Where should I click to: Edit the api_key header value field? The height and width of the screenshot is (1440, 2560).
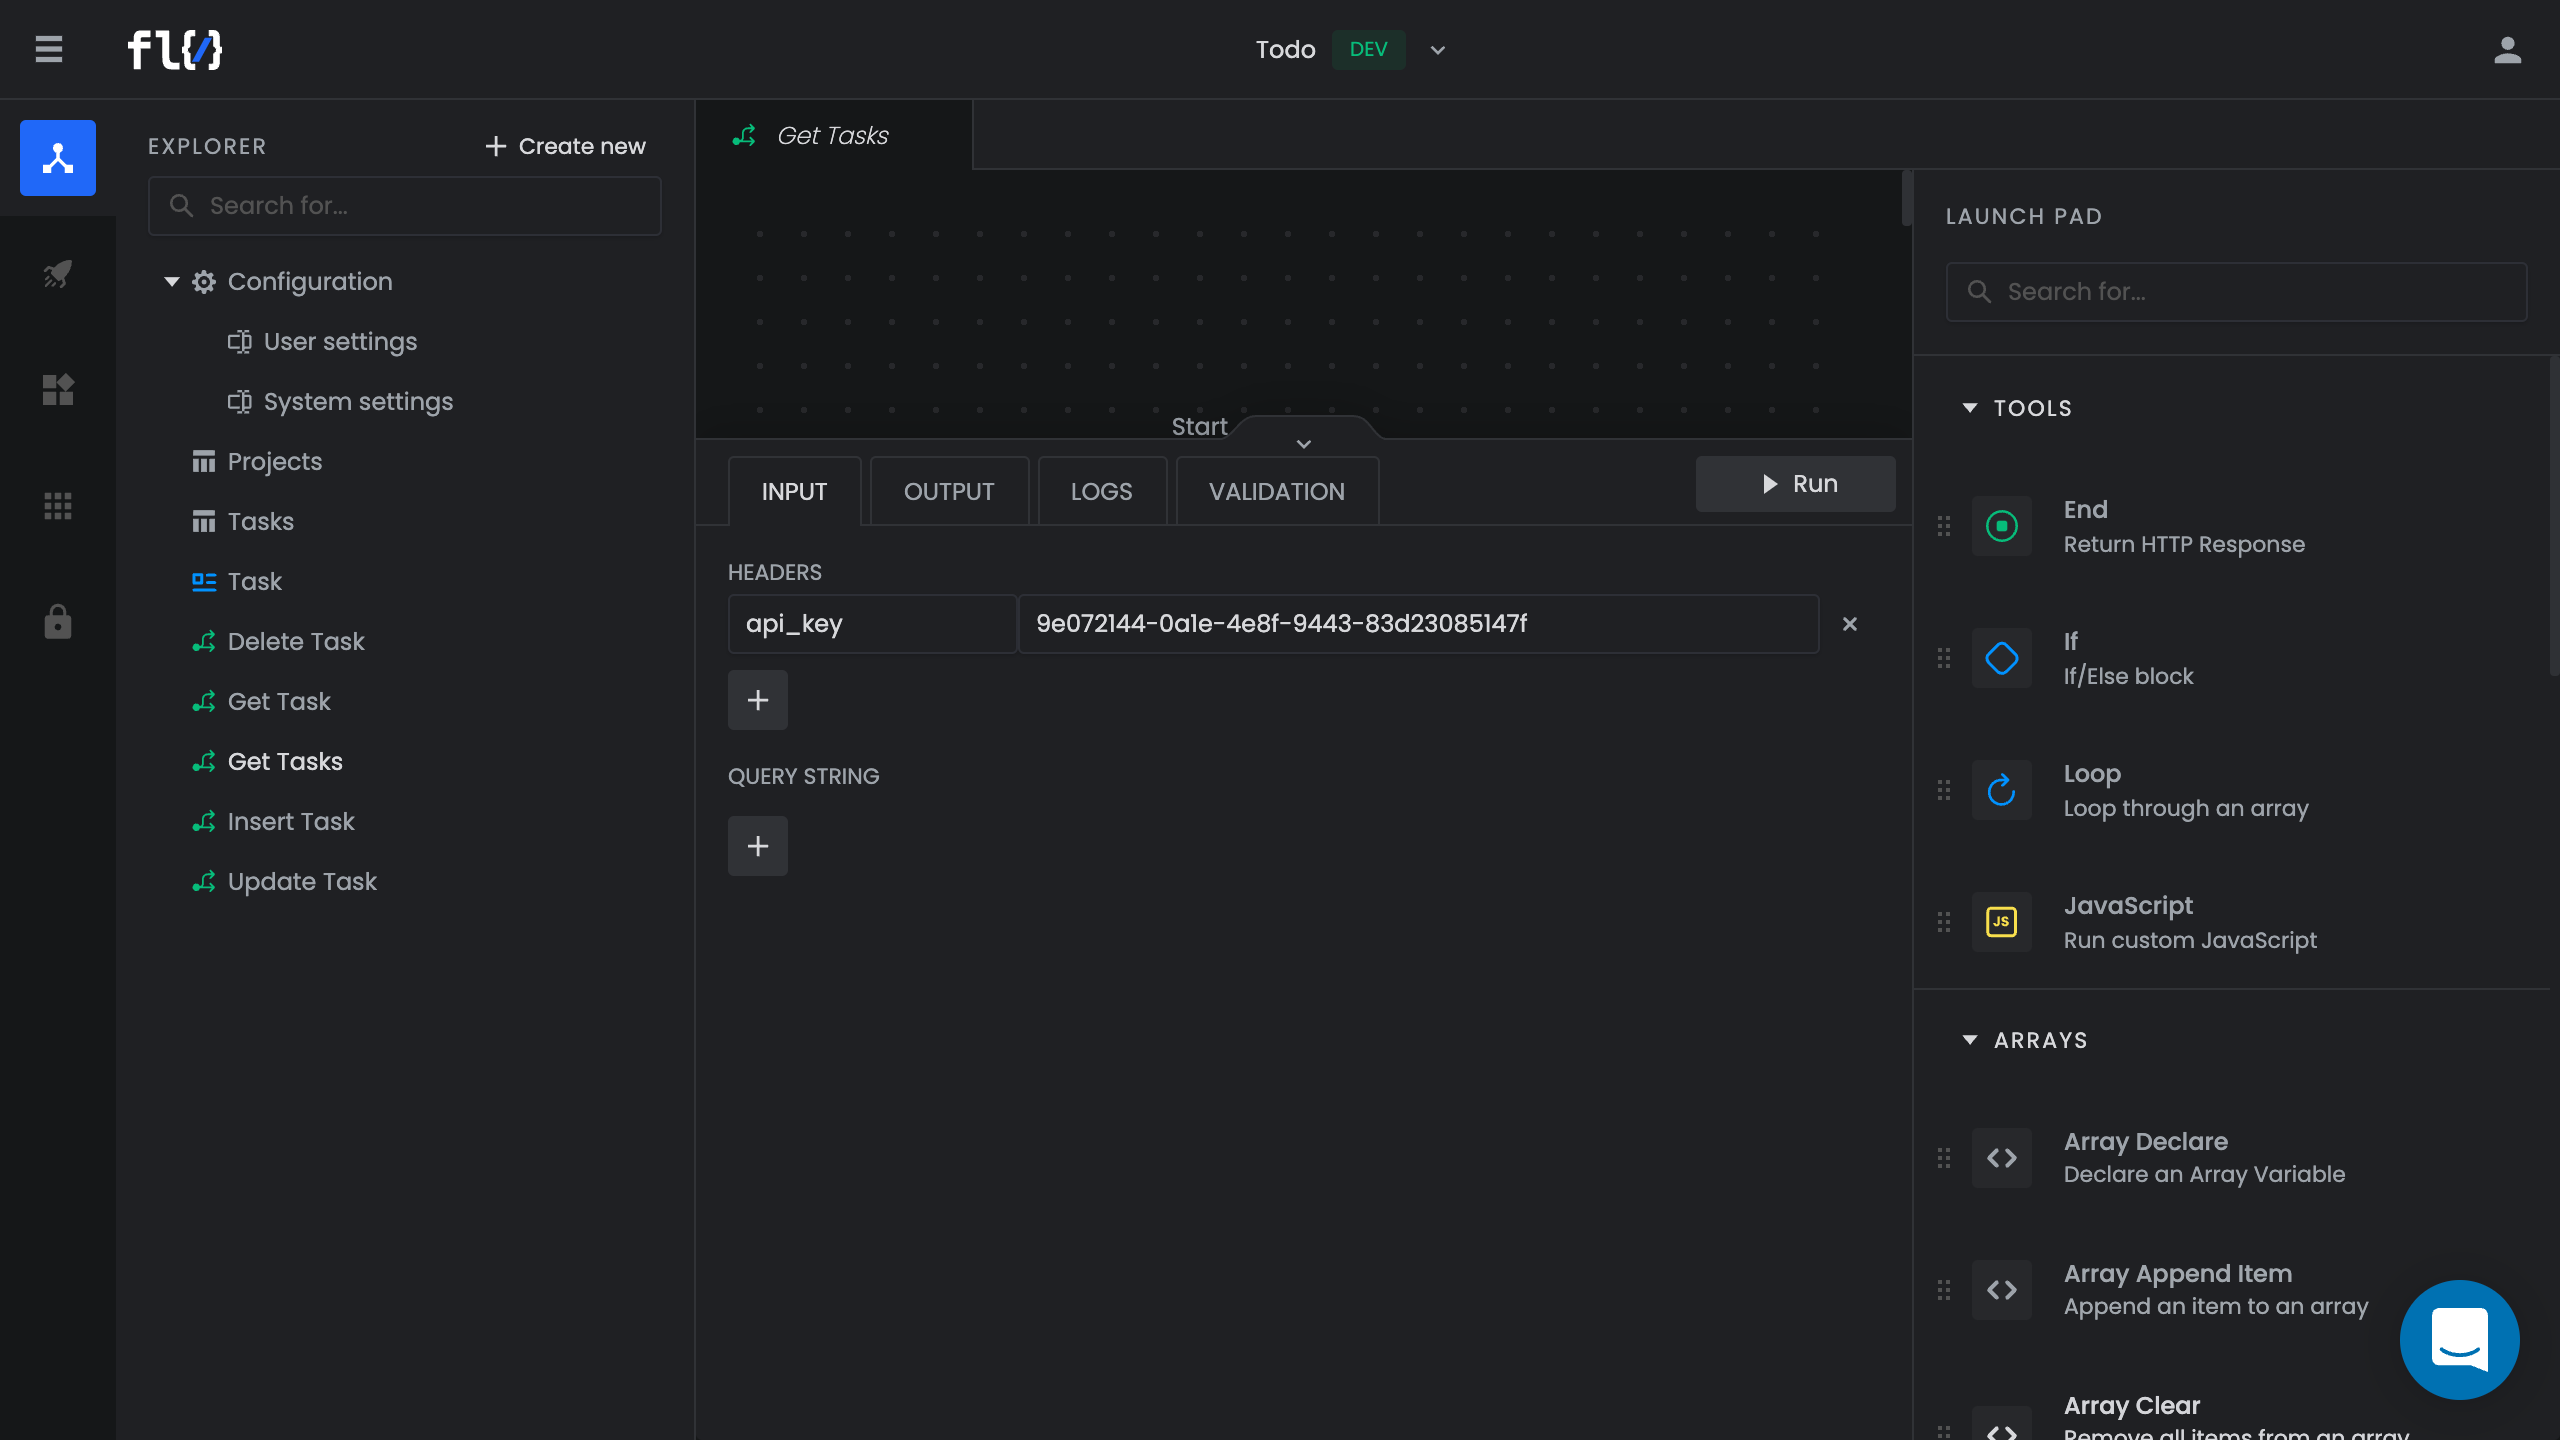[1418, 624]
